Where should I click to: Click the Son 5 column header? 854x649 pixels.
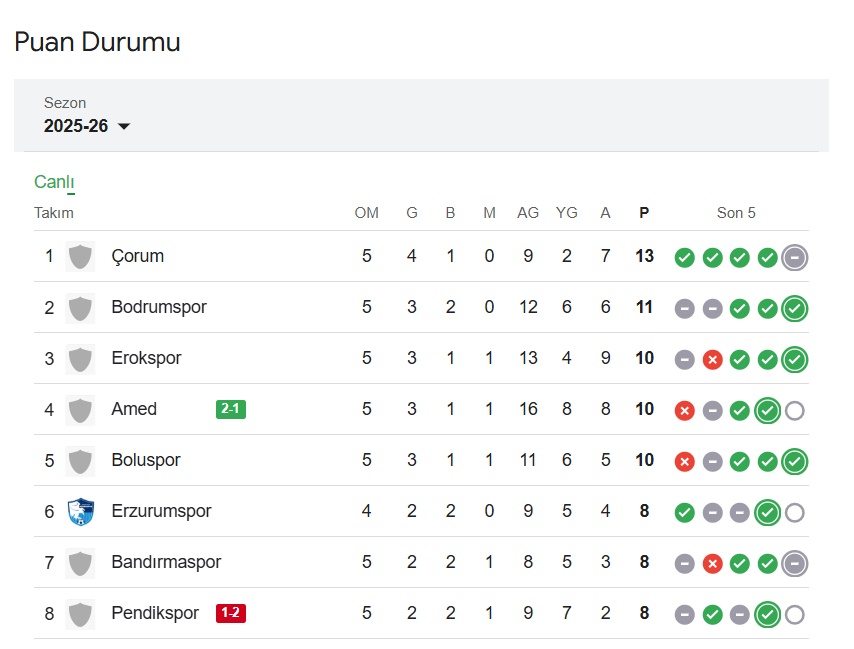(736, 213)
